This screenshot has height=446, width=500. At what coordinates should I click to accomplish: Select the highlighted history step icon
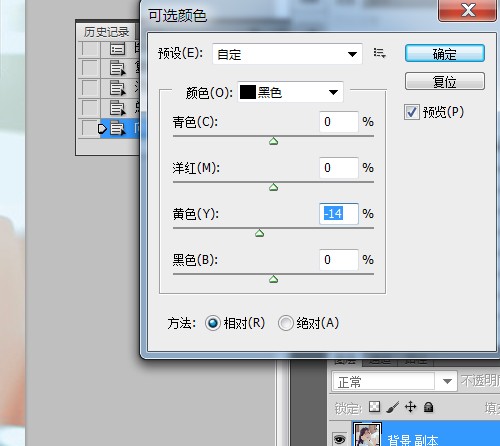118,129
